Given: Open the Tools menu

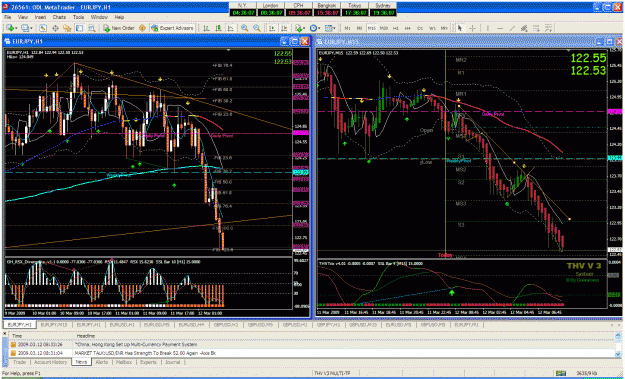Looking at the screenshot, I should (x=79, y=17).
